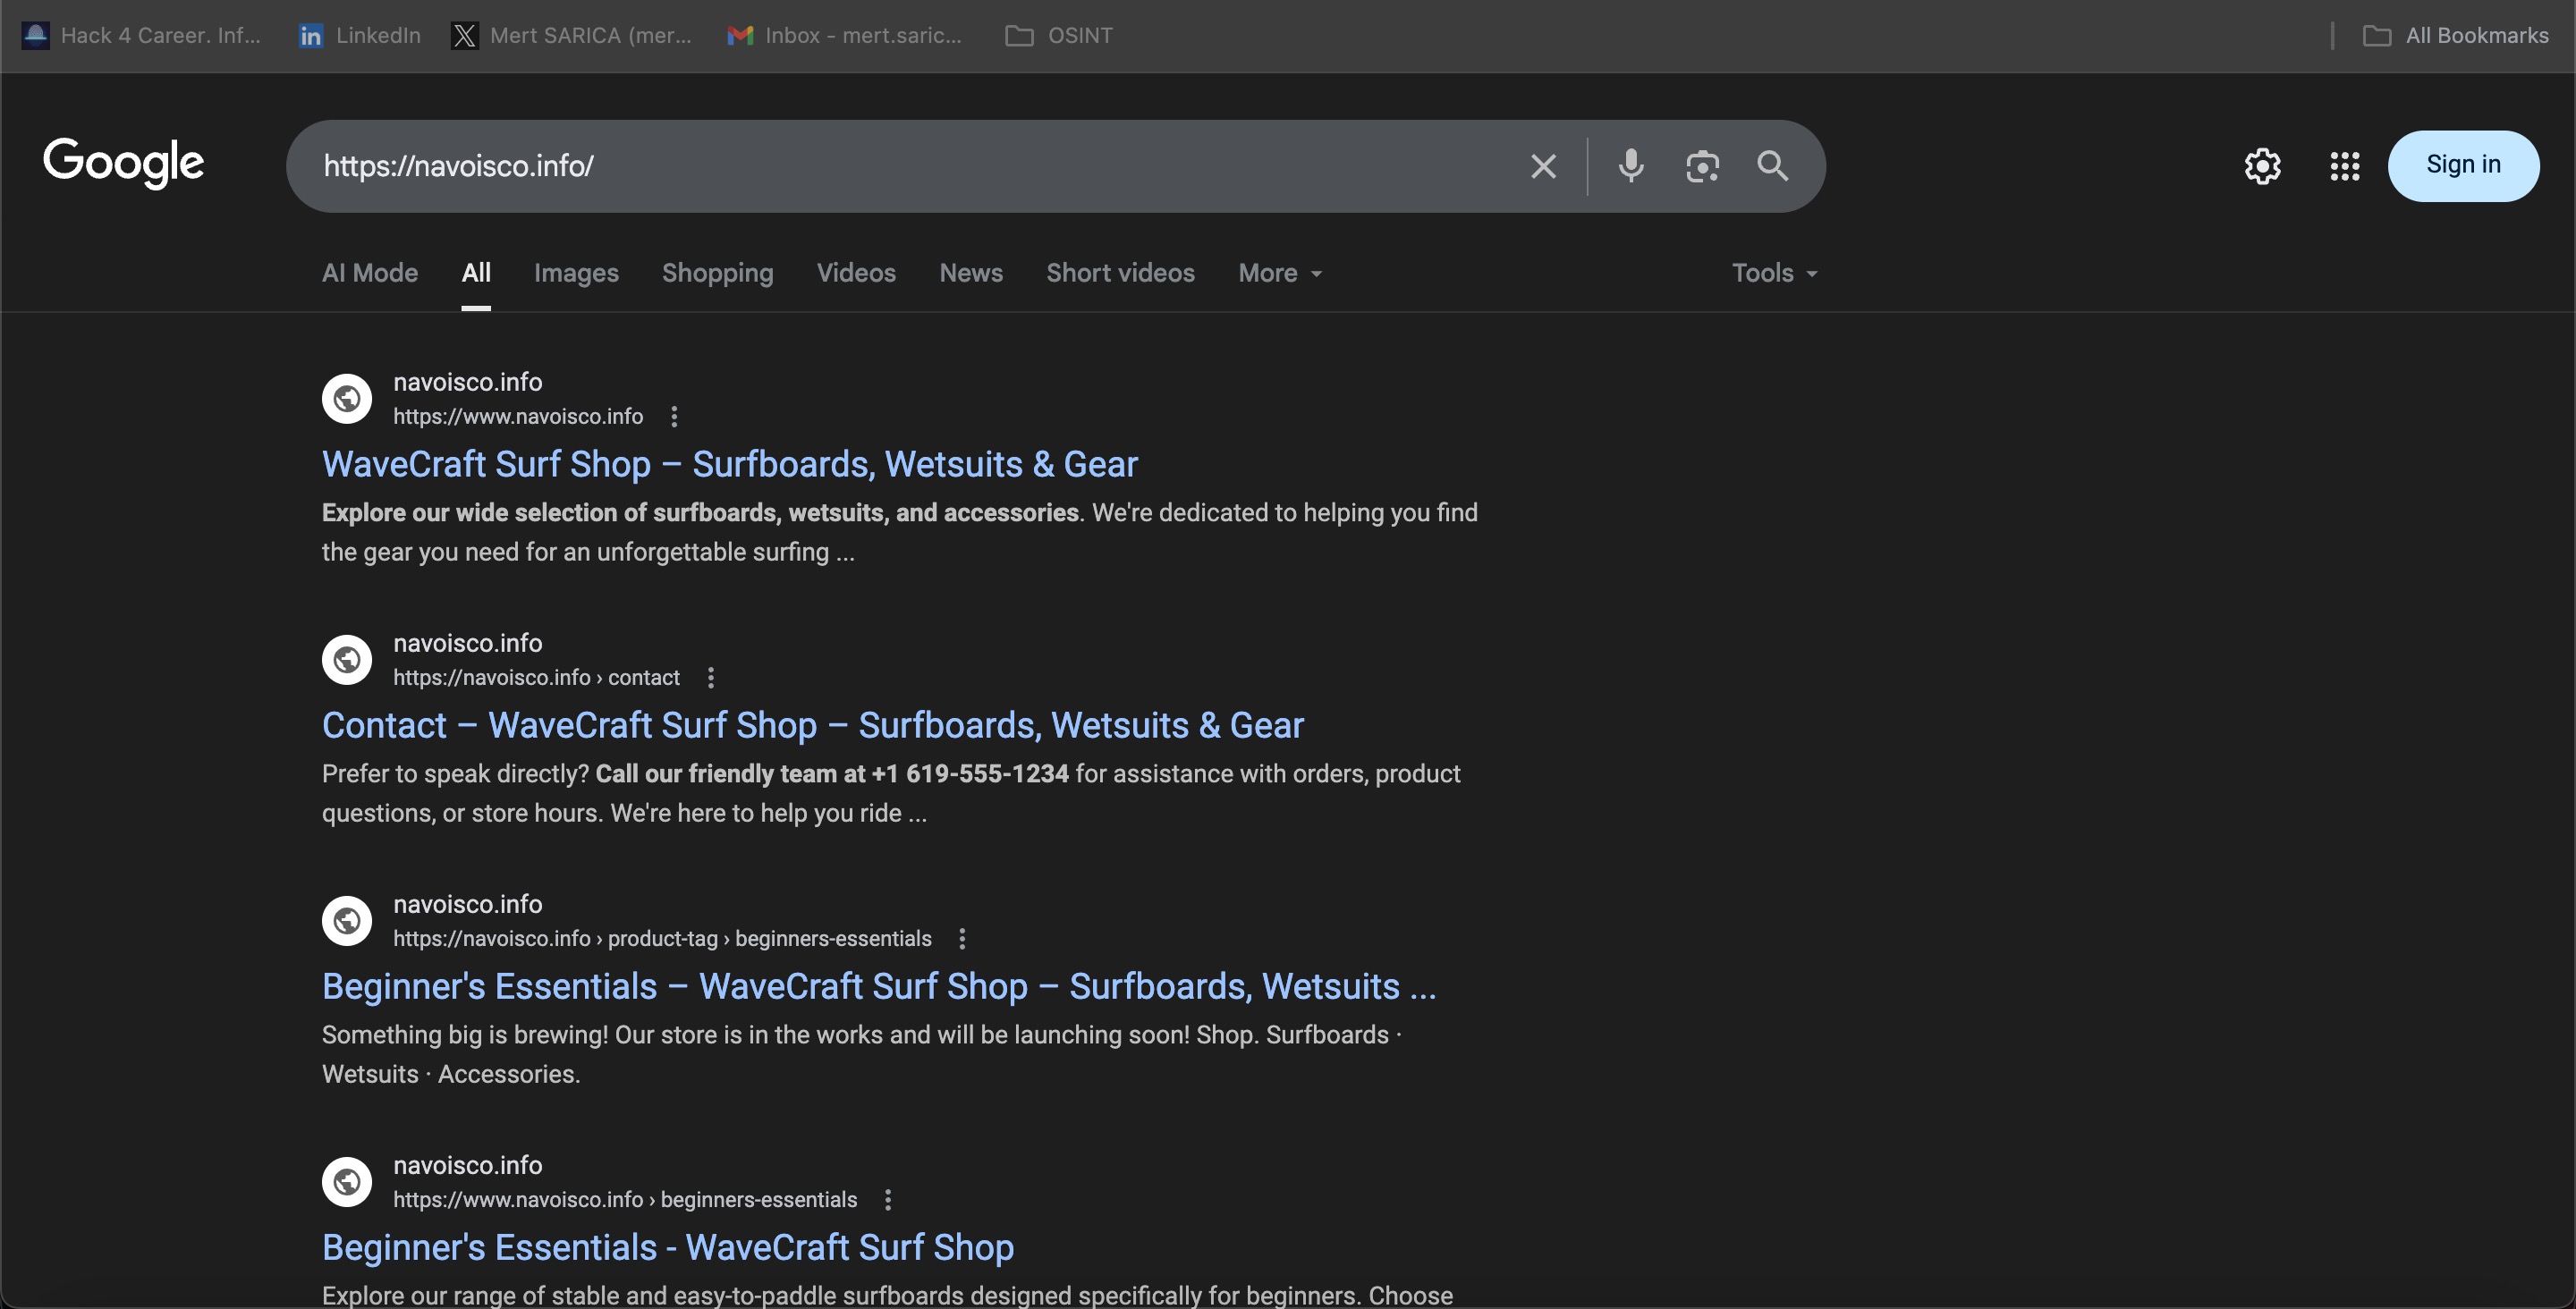
Task: Click the Sign in button
Action: click(x=2463, y=166)
